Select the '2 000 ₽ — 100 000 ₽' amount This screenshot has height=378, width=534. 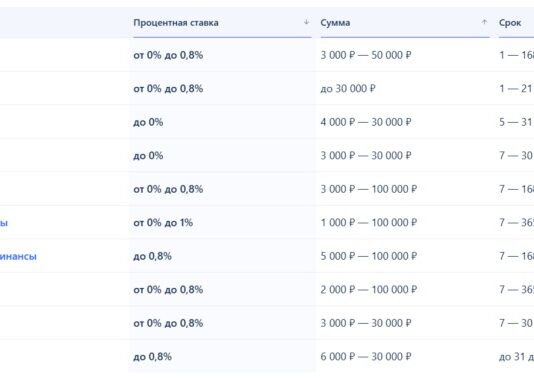pyautogui.click(x=368, y=289)
